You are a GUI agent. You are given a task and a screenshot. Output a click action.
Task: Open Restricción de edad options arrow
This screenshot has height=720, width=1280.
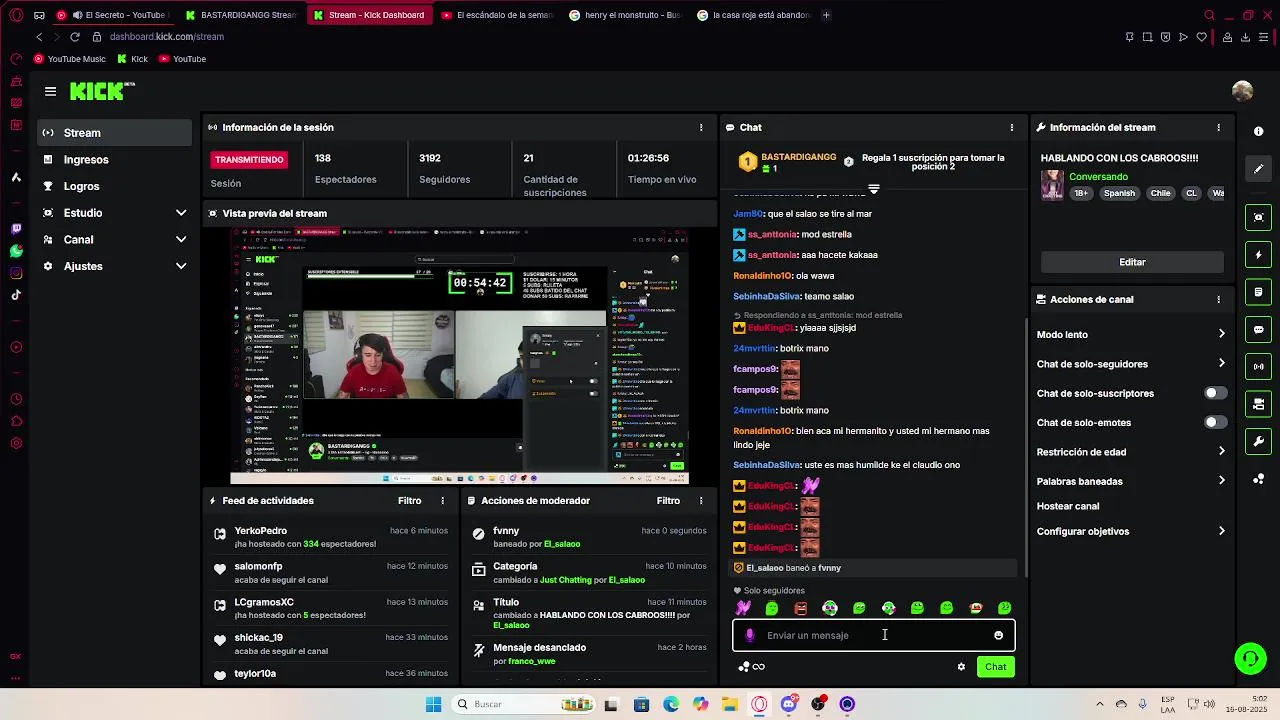[x=1221, y=452]
